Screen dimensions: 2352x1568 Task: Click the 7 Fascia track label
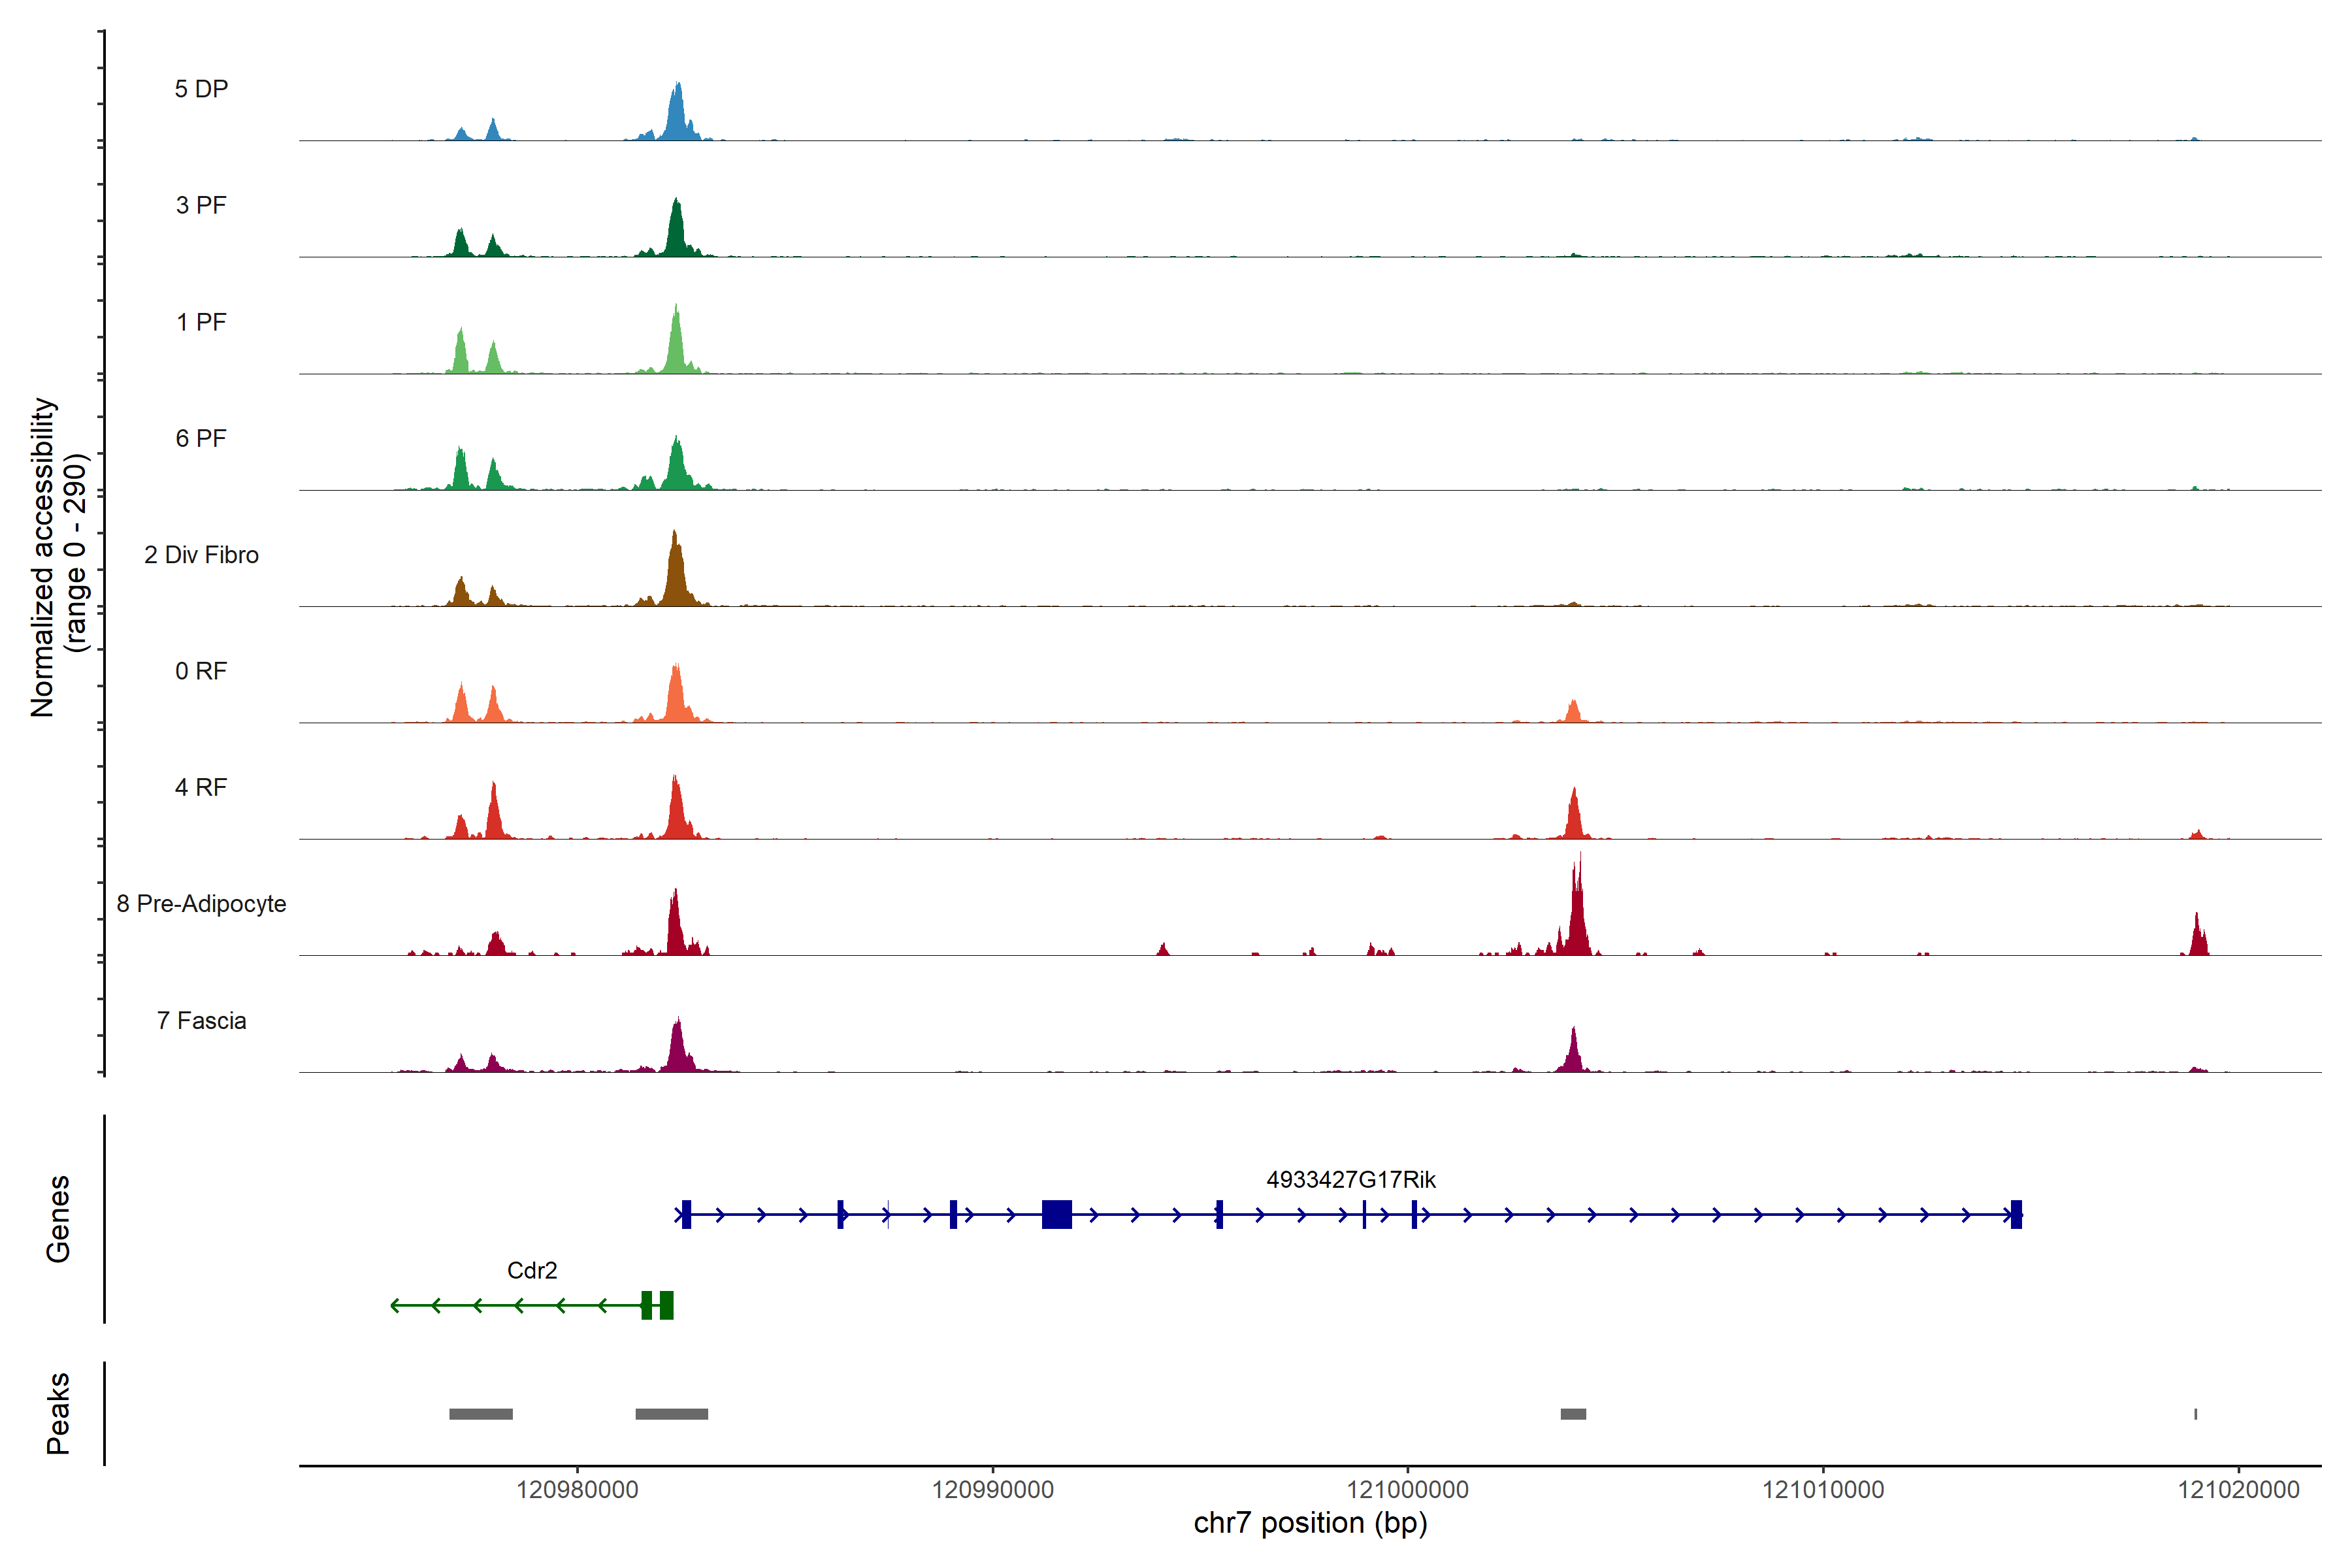201,1020
